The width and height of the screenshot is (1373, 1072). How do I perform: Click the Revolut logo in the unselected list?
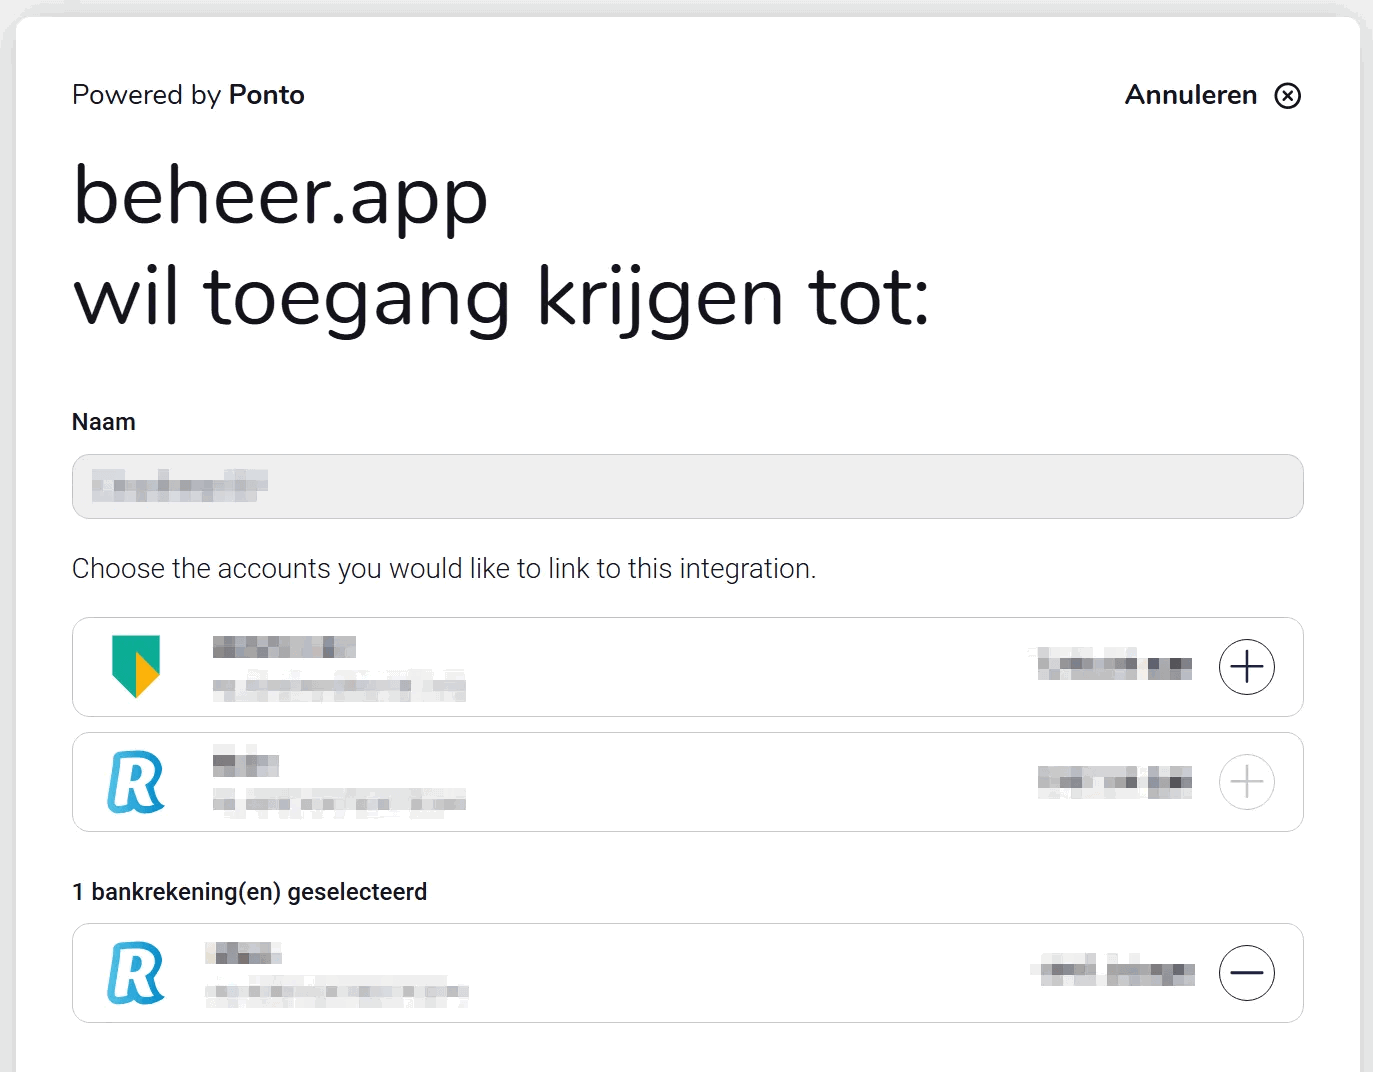(x=135, y=782)
